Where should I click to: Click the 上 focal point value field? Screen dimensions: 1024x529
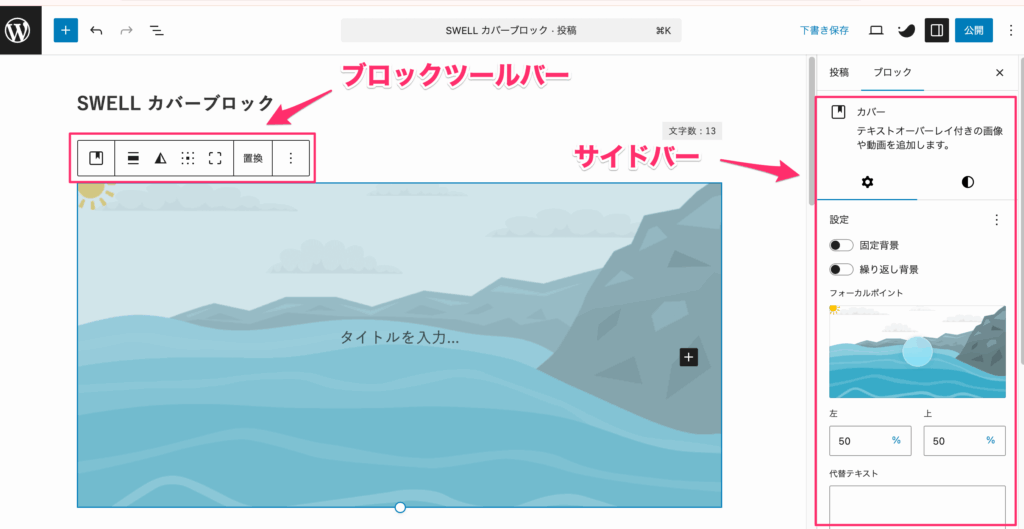[x=965, y=441]
